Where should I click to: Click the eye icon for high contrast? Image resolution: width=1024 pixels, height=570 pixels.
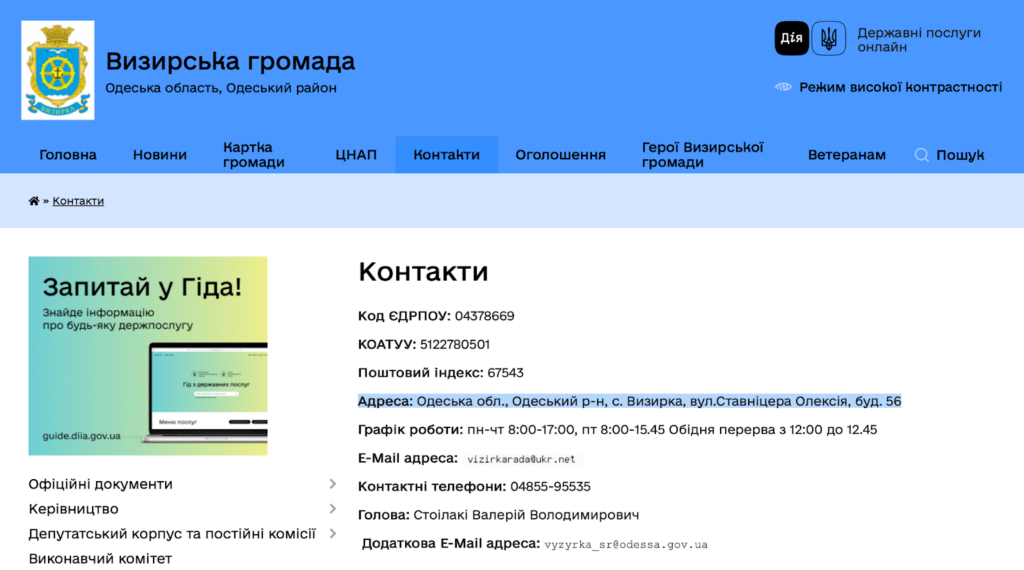coord(783,87)
